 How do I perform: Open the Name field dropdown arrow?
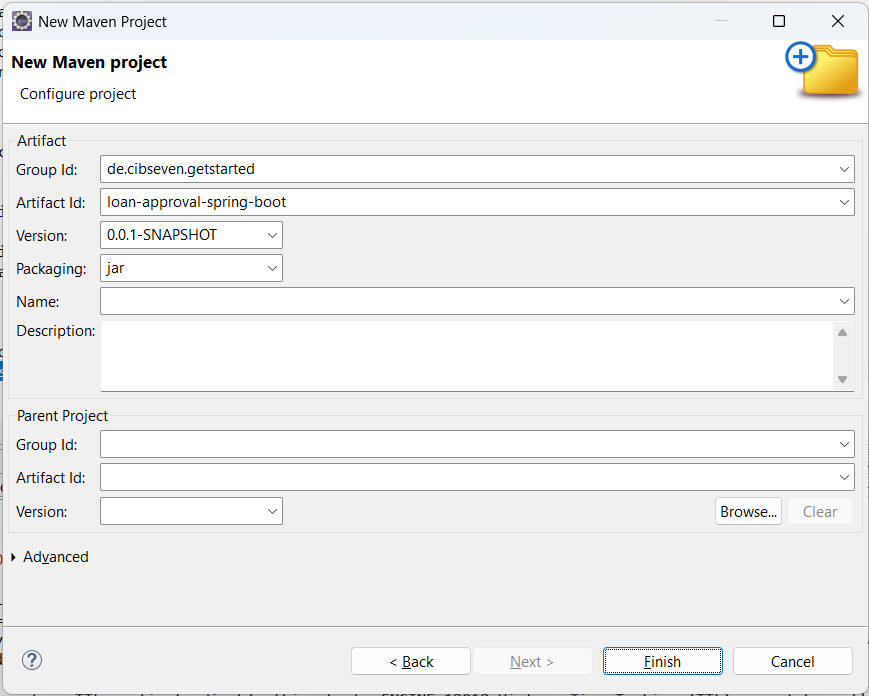(844, 301)
